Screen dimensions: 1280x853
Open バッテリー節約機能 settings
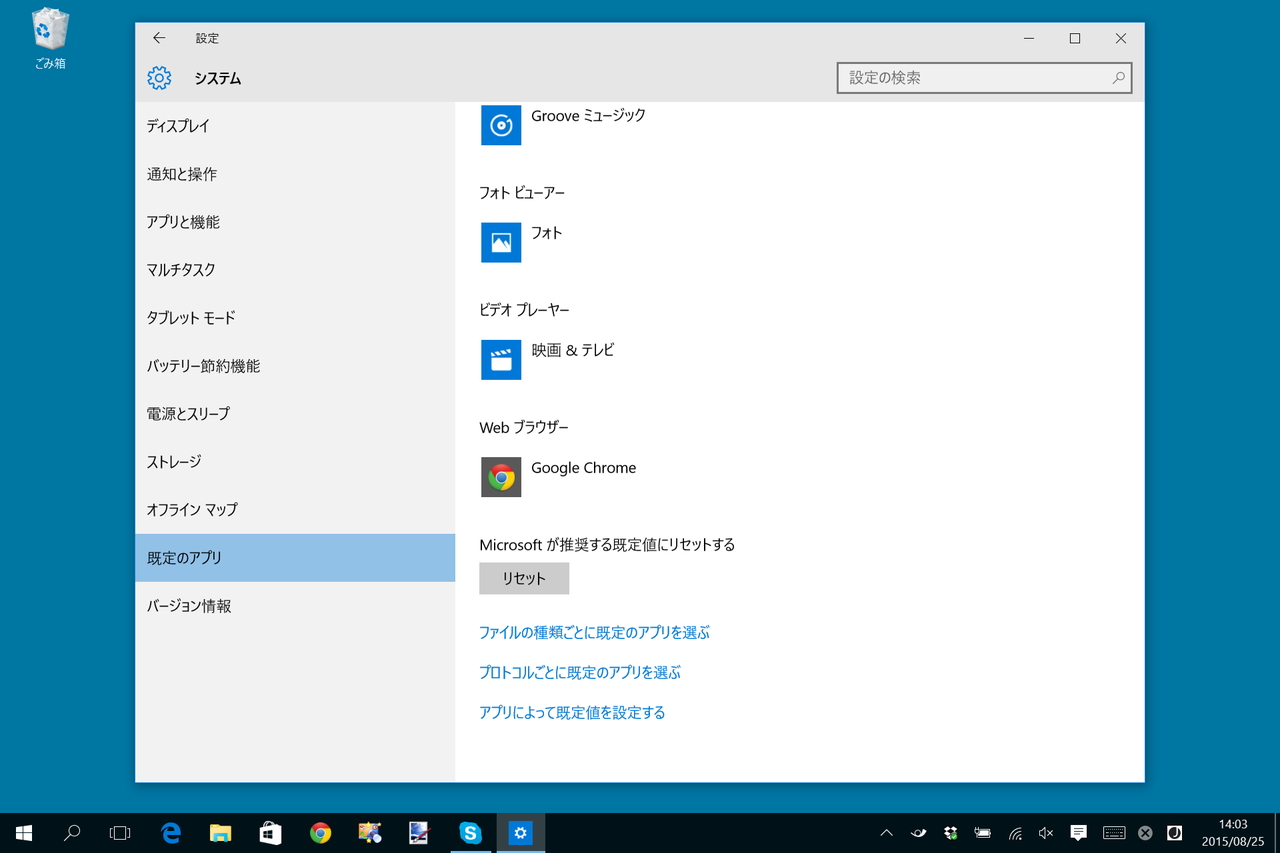tap(295, 366)
